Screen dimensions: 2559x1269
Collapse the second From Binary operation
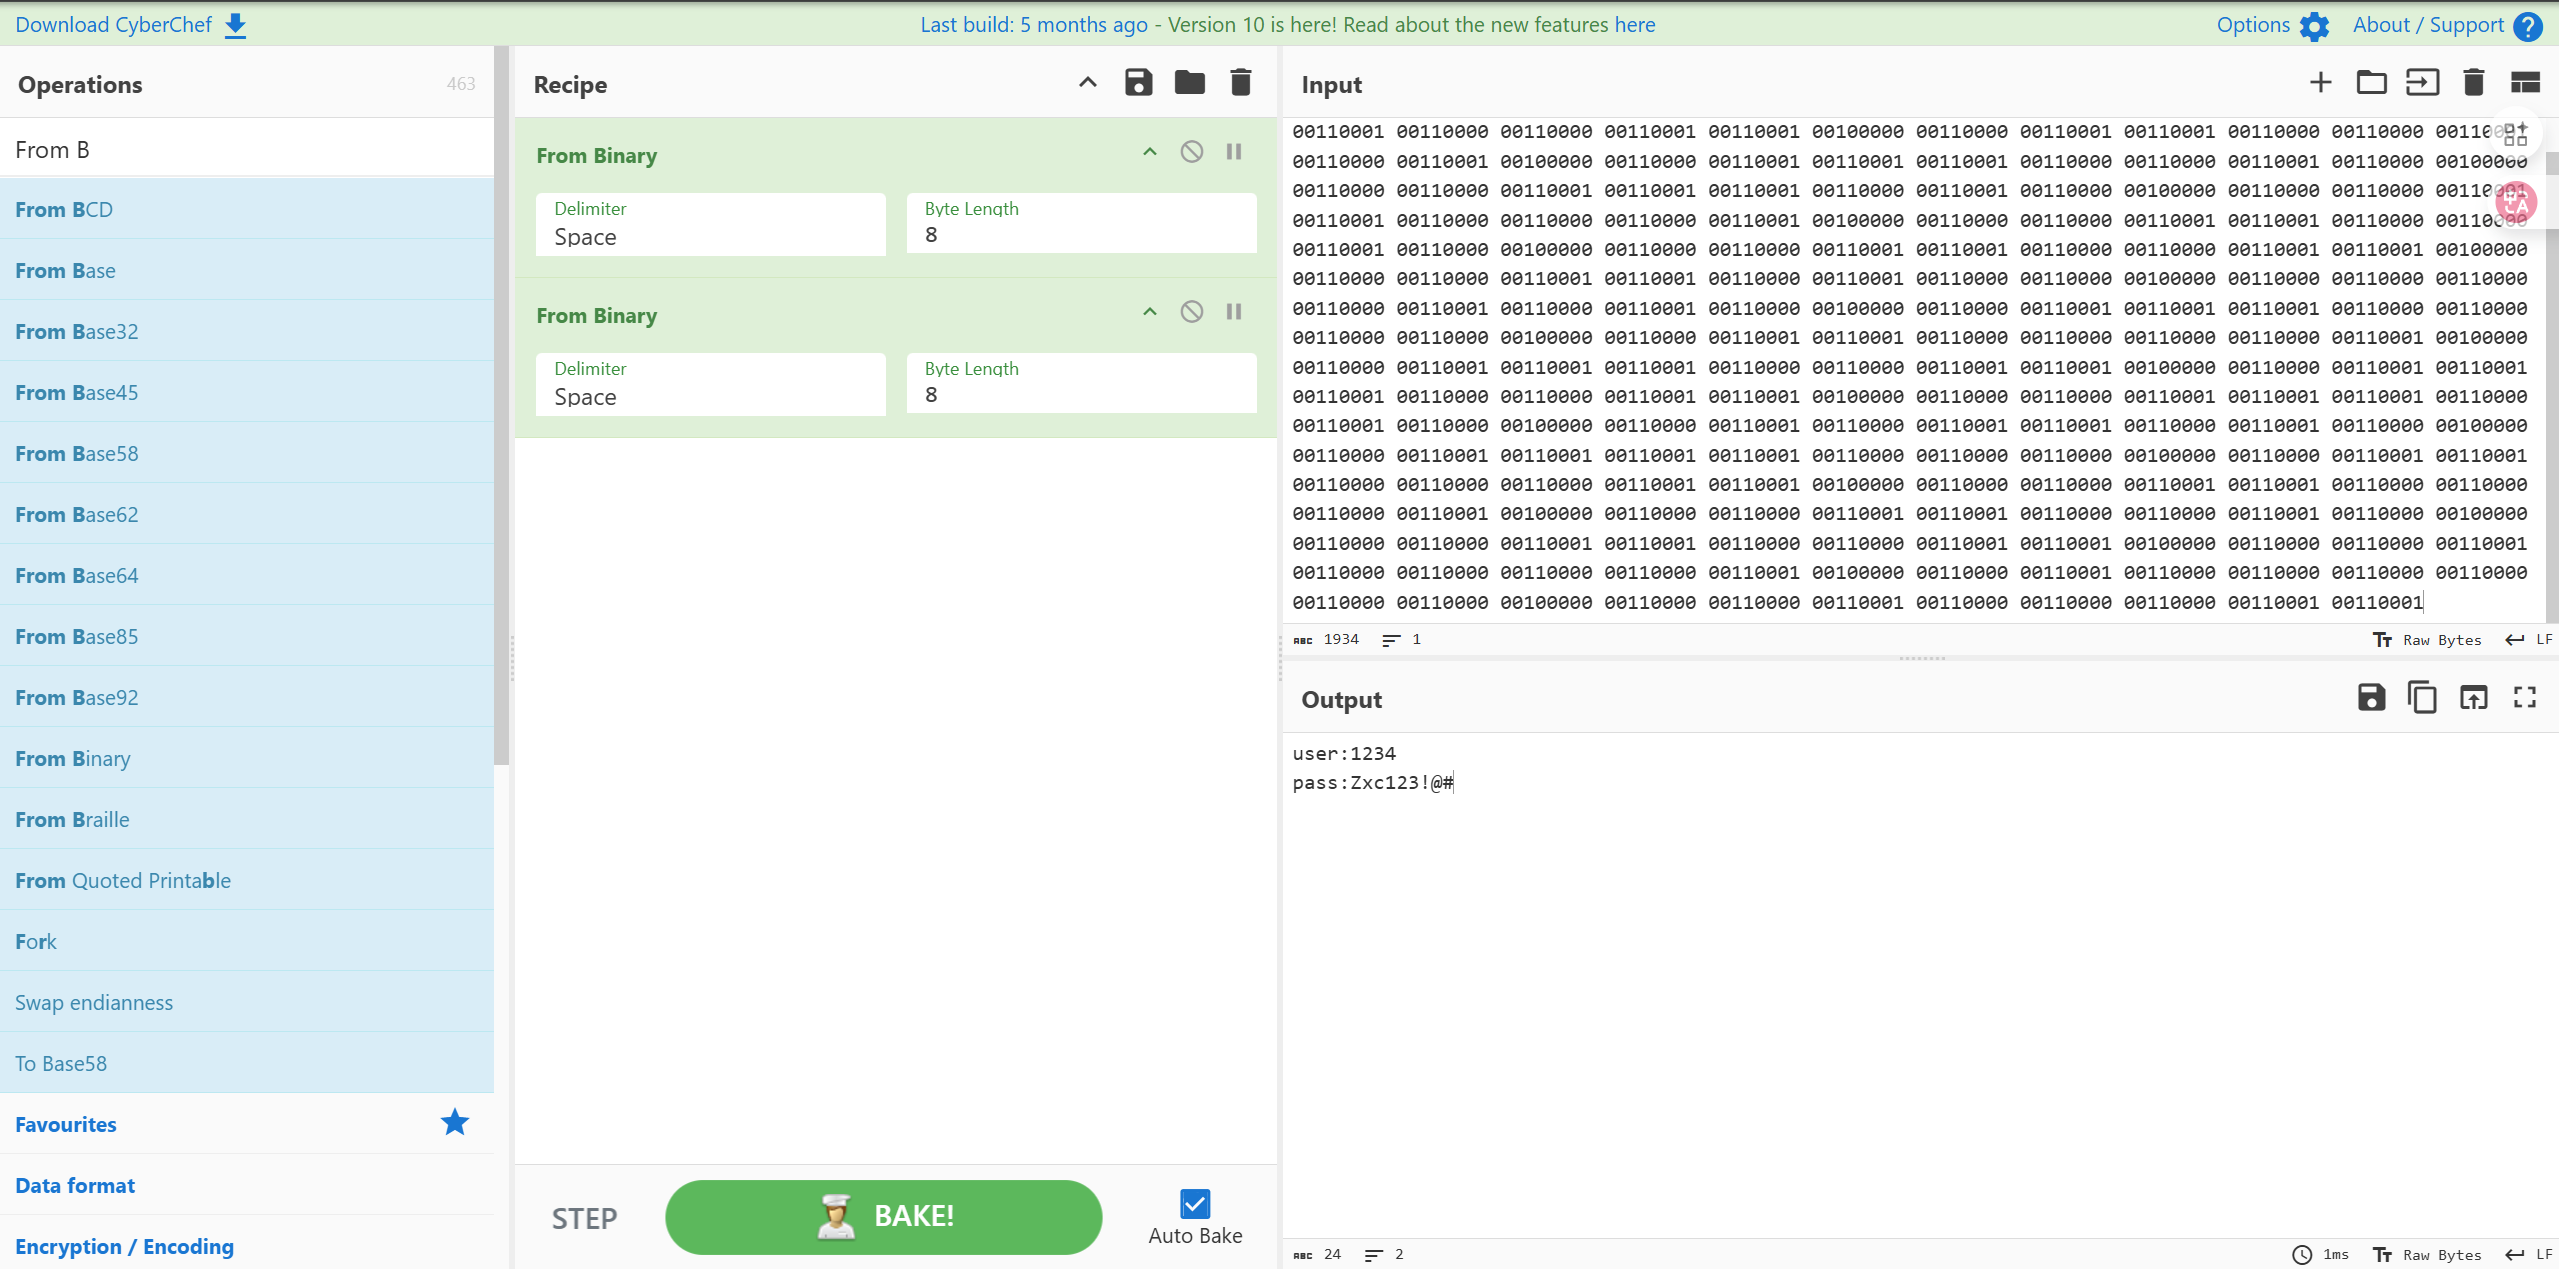click(x=1149, y=312)
